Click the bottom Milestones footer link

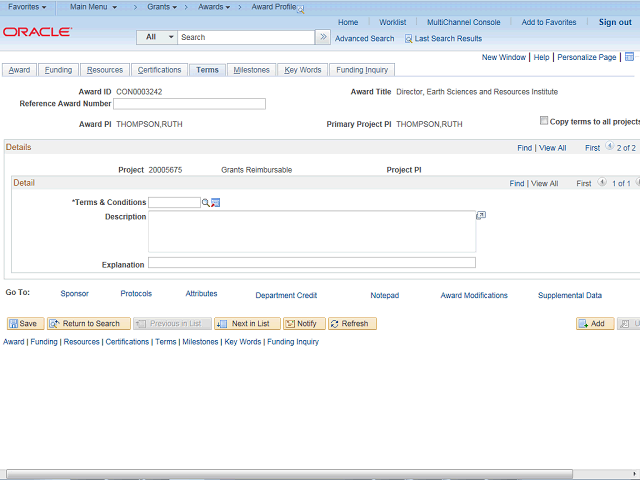(x=200, y=342)
